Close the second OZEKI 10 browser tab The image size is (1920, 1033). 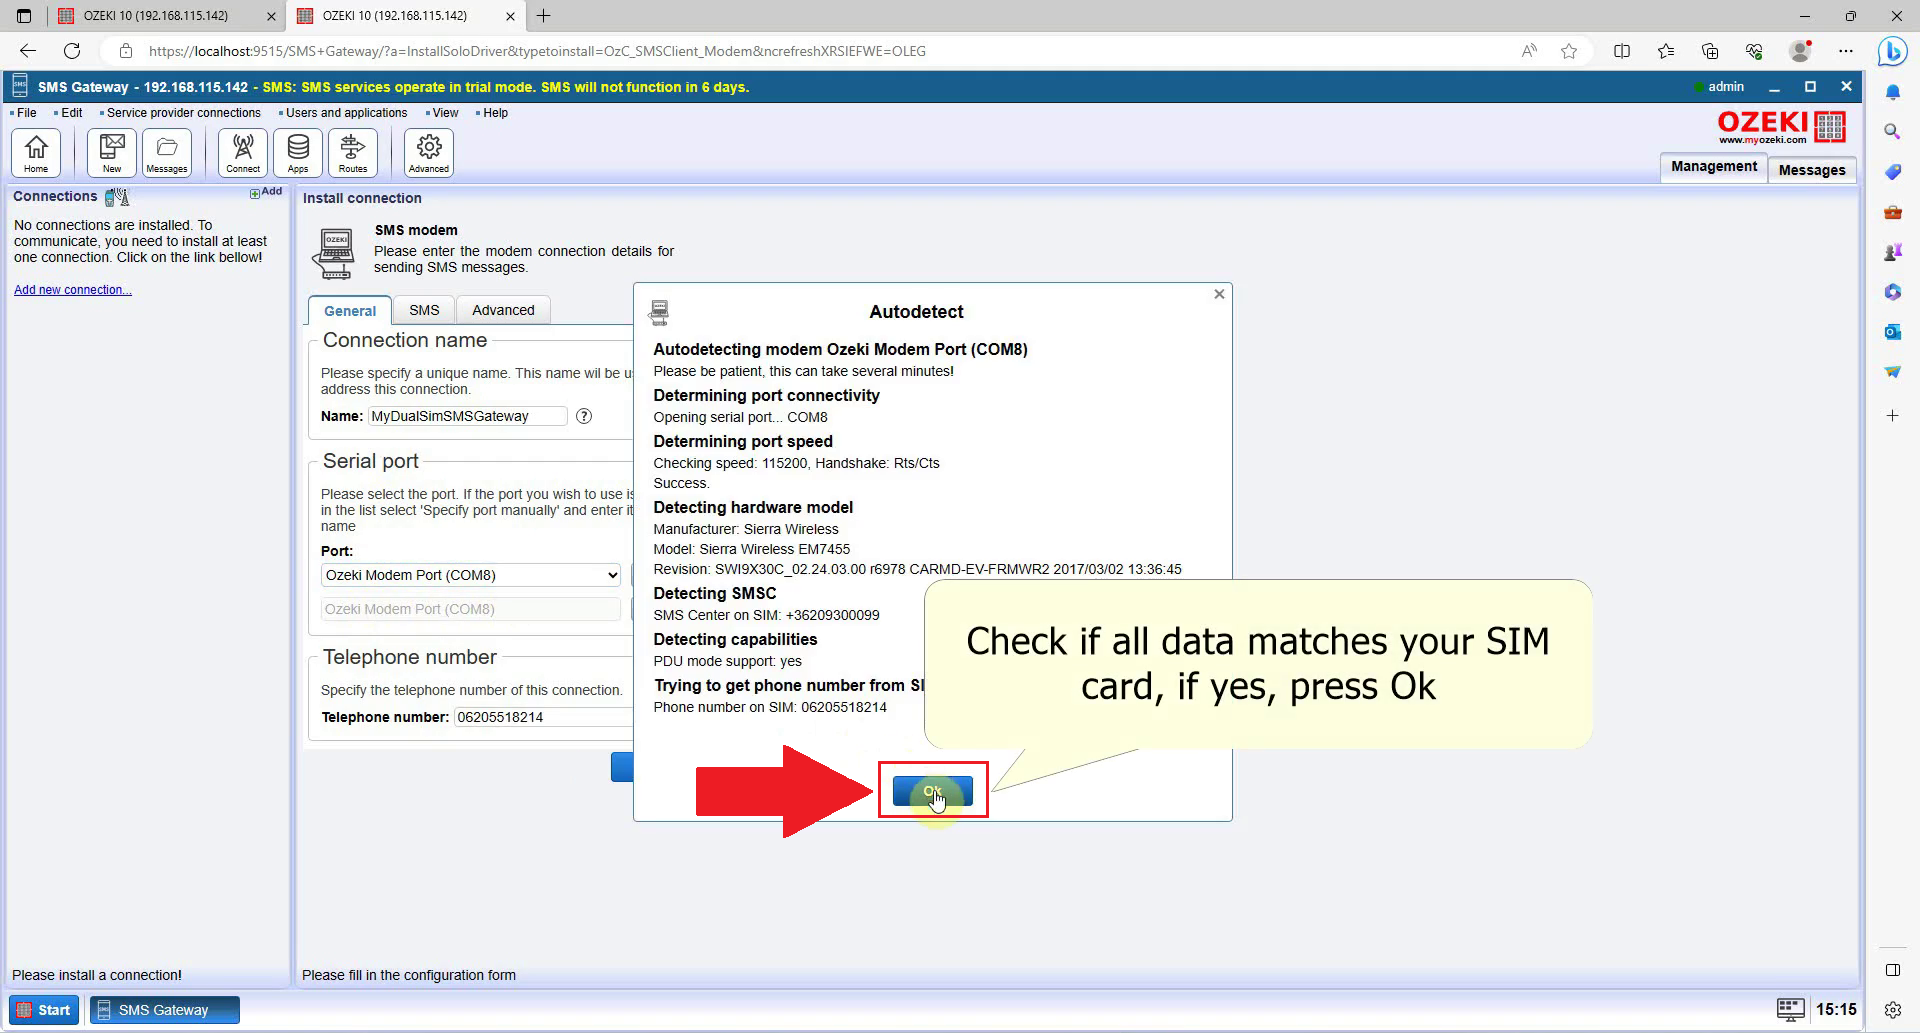tap(510, 16)
